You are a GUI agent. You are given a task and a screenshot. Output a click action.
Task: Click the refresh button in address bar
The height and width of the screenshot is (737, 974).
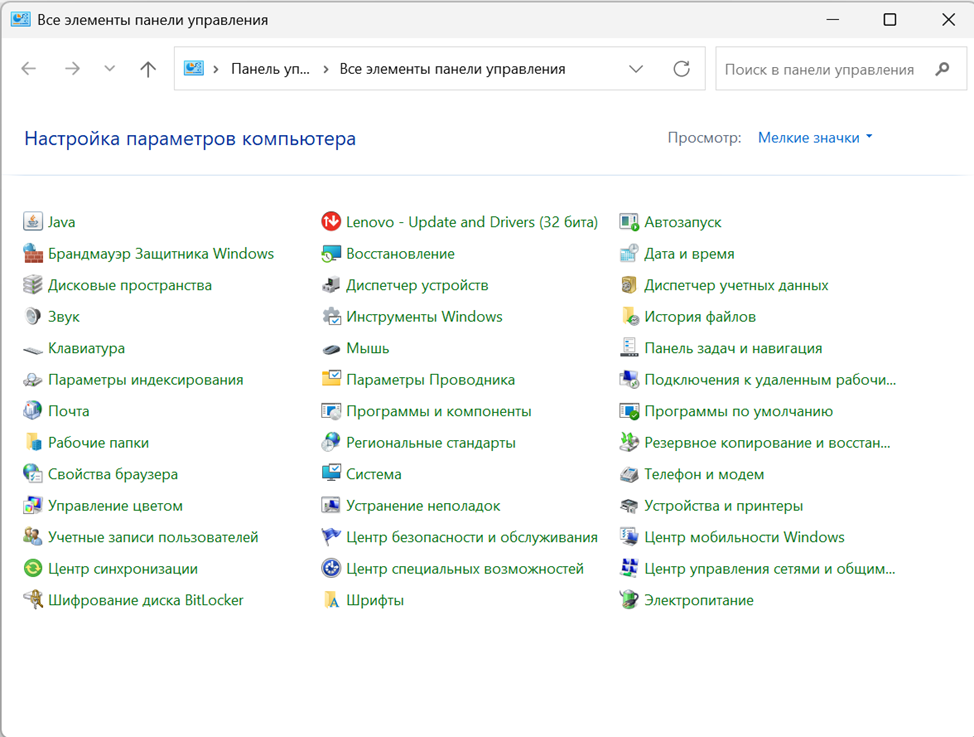[681, 69]
